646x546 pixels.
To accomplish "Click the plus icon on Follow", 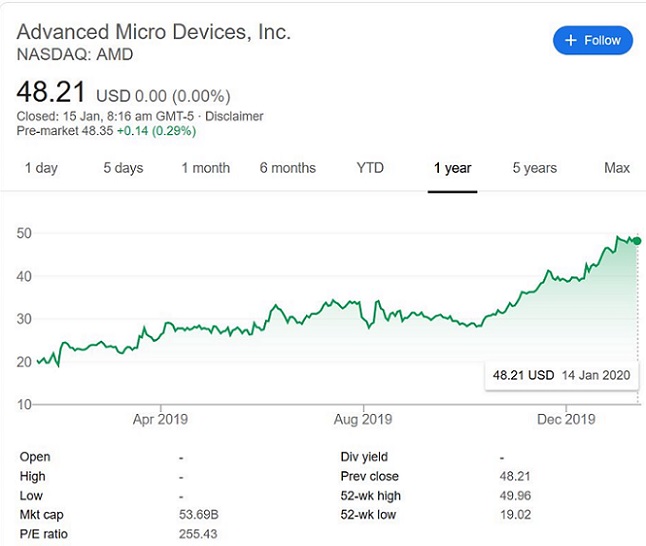I will click(571, 40).
